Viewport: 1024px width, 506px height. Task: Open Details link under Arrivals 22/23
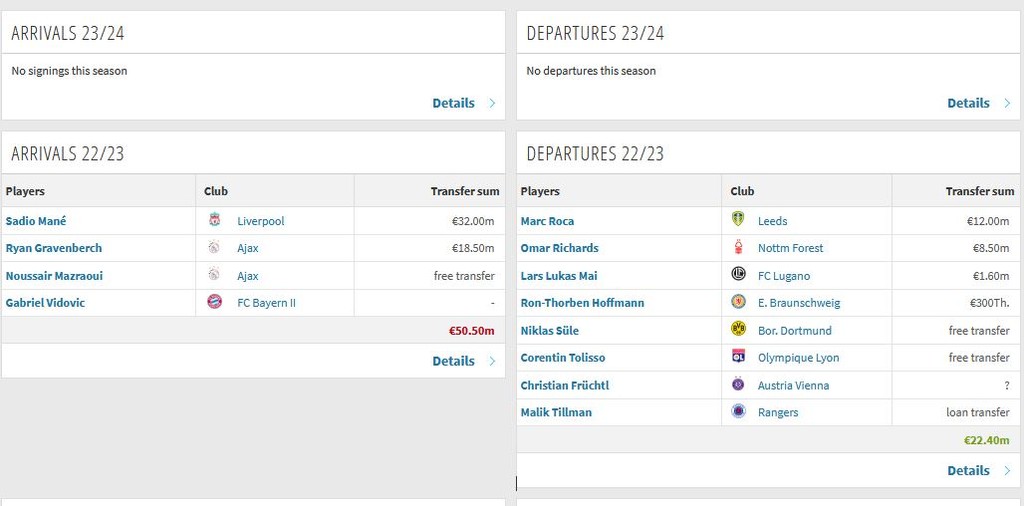tap(453, 361)
